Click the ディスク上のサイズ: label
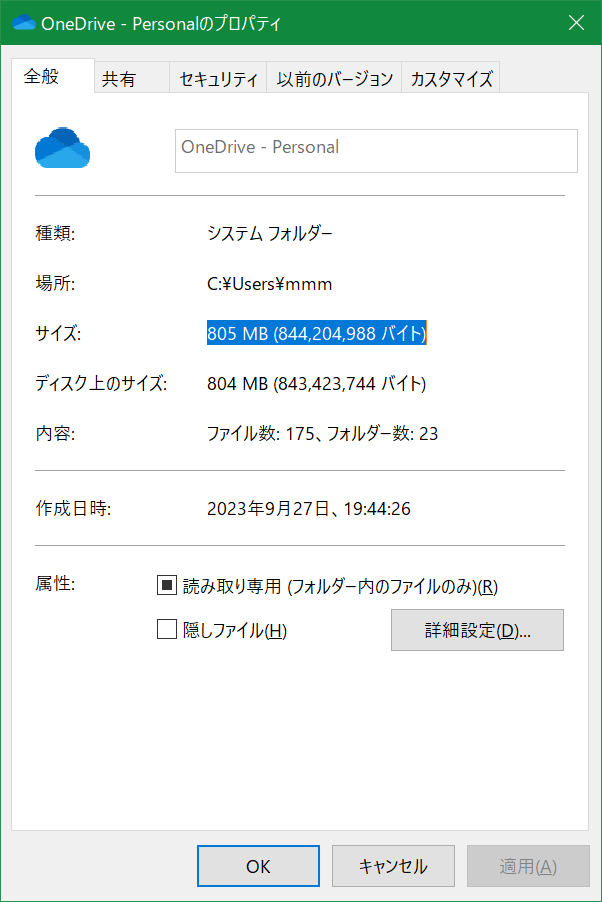The width and height of the screenshot is (602, 902). [x=101, y=383]
